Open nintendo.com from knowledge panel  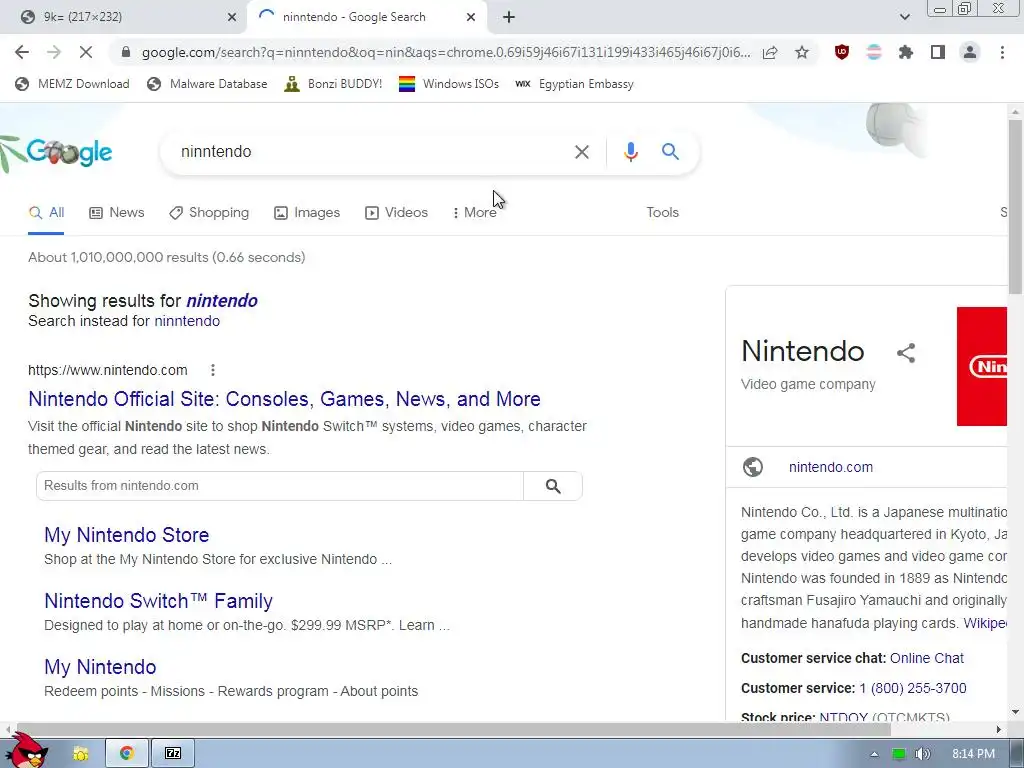click(831, 467)
